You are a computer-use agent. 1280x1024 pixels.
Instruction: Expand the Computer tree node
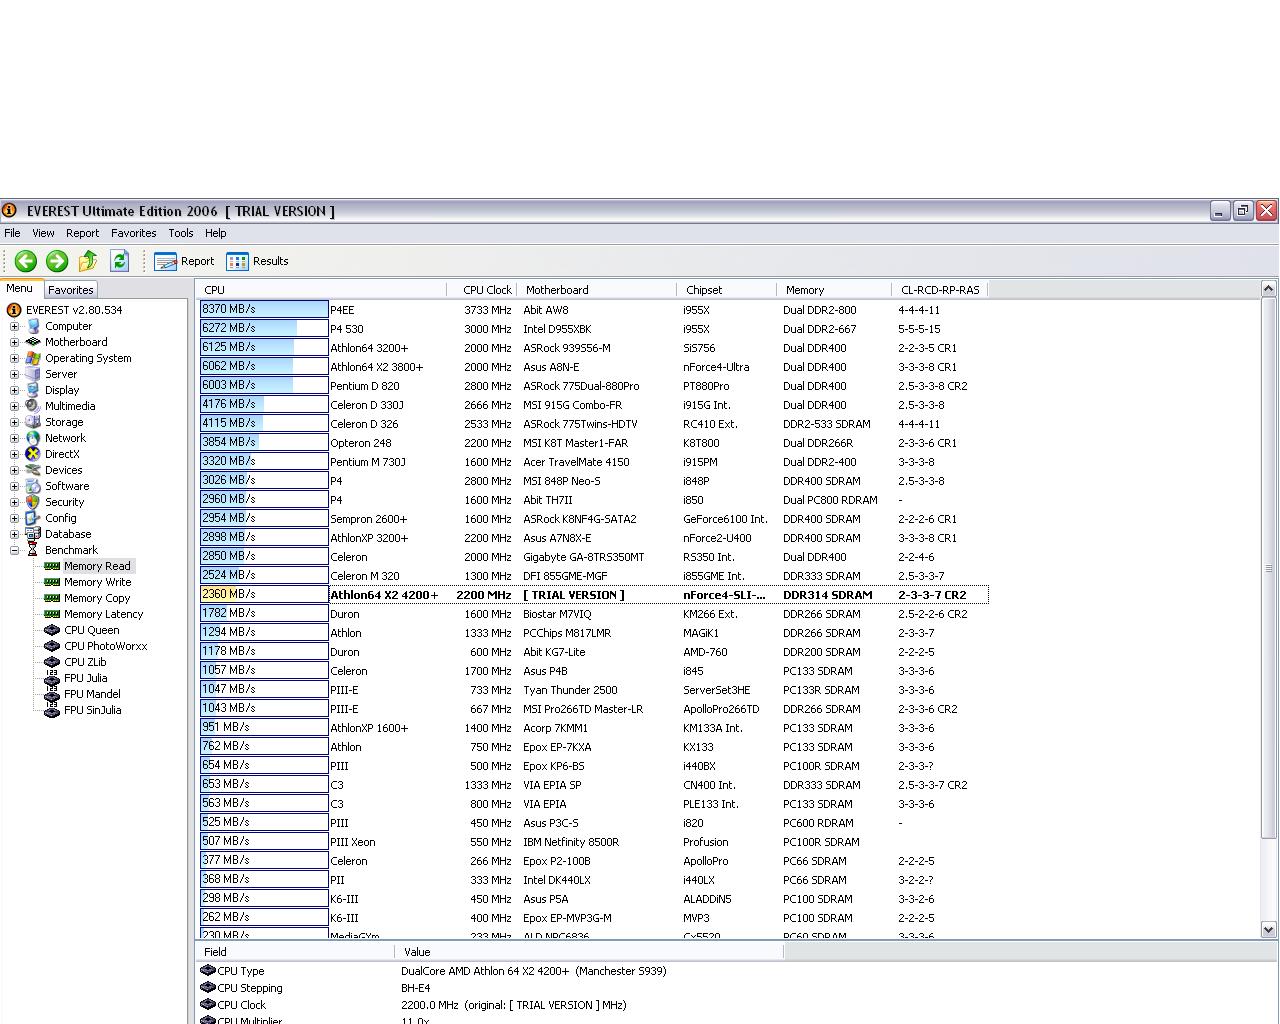click(14, 326)
